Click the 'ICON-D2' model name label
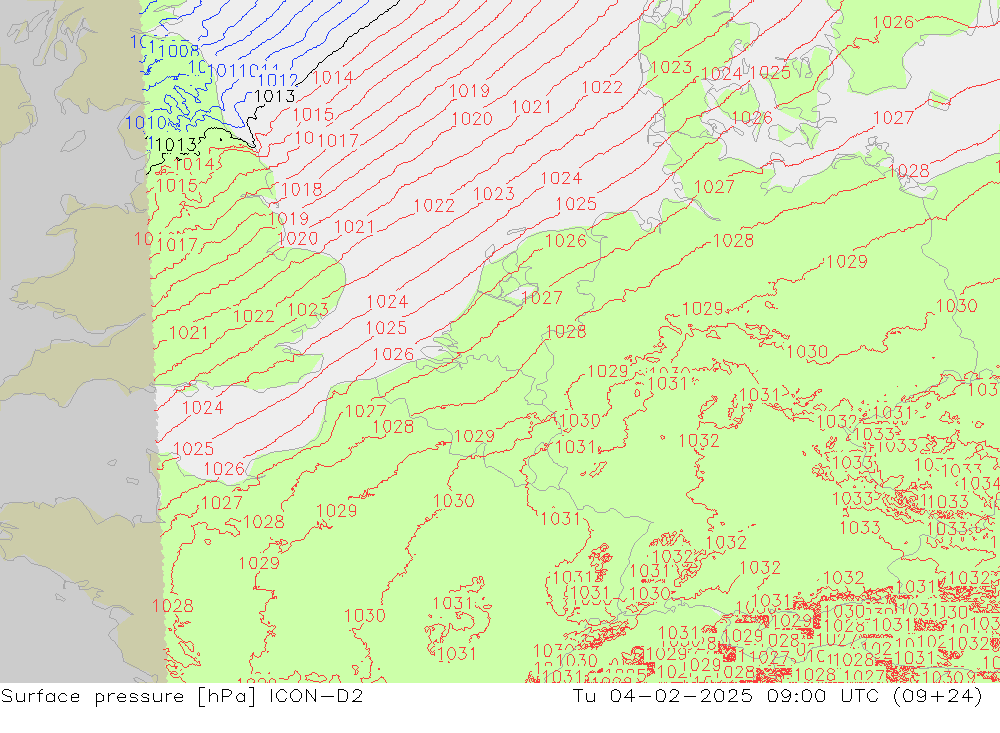Image resolution: width=1000 pixels, height=733 pixels. pos(316,695)
